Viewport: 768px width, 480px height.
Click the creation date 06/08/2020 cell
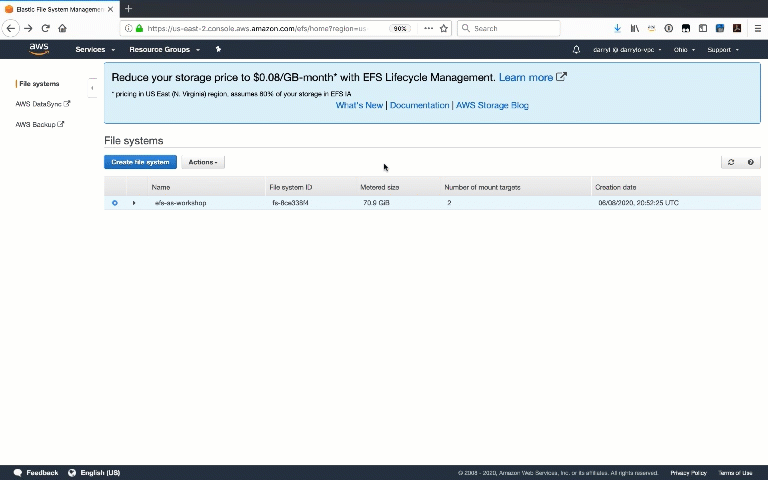(x=638, y=203)
